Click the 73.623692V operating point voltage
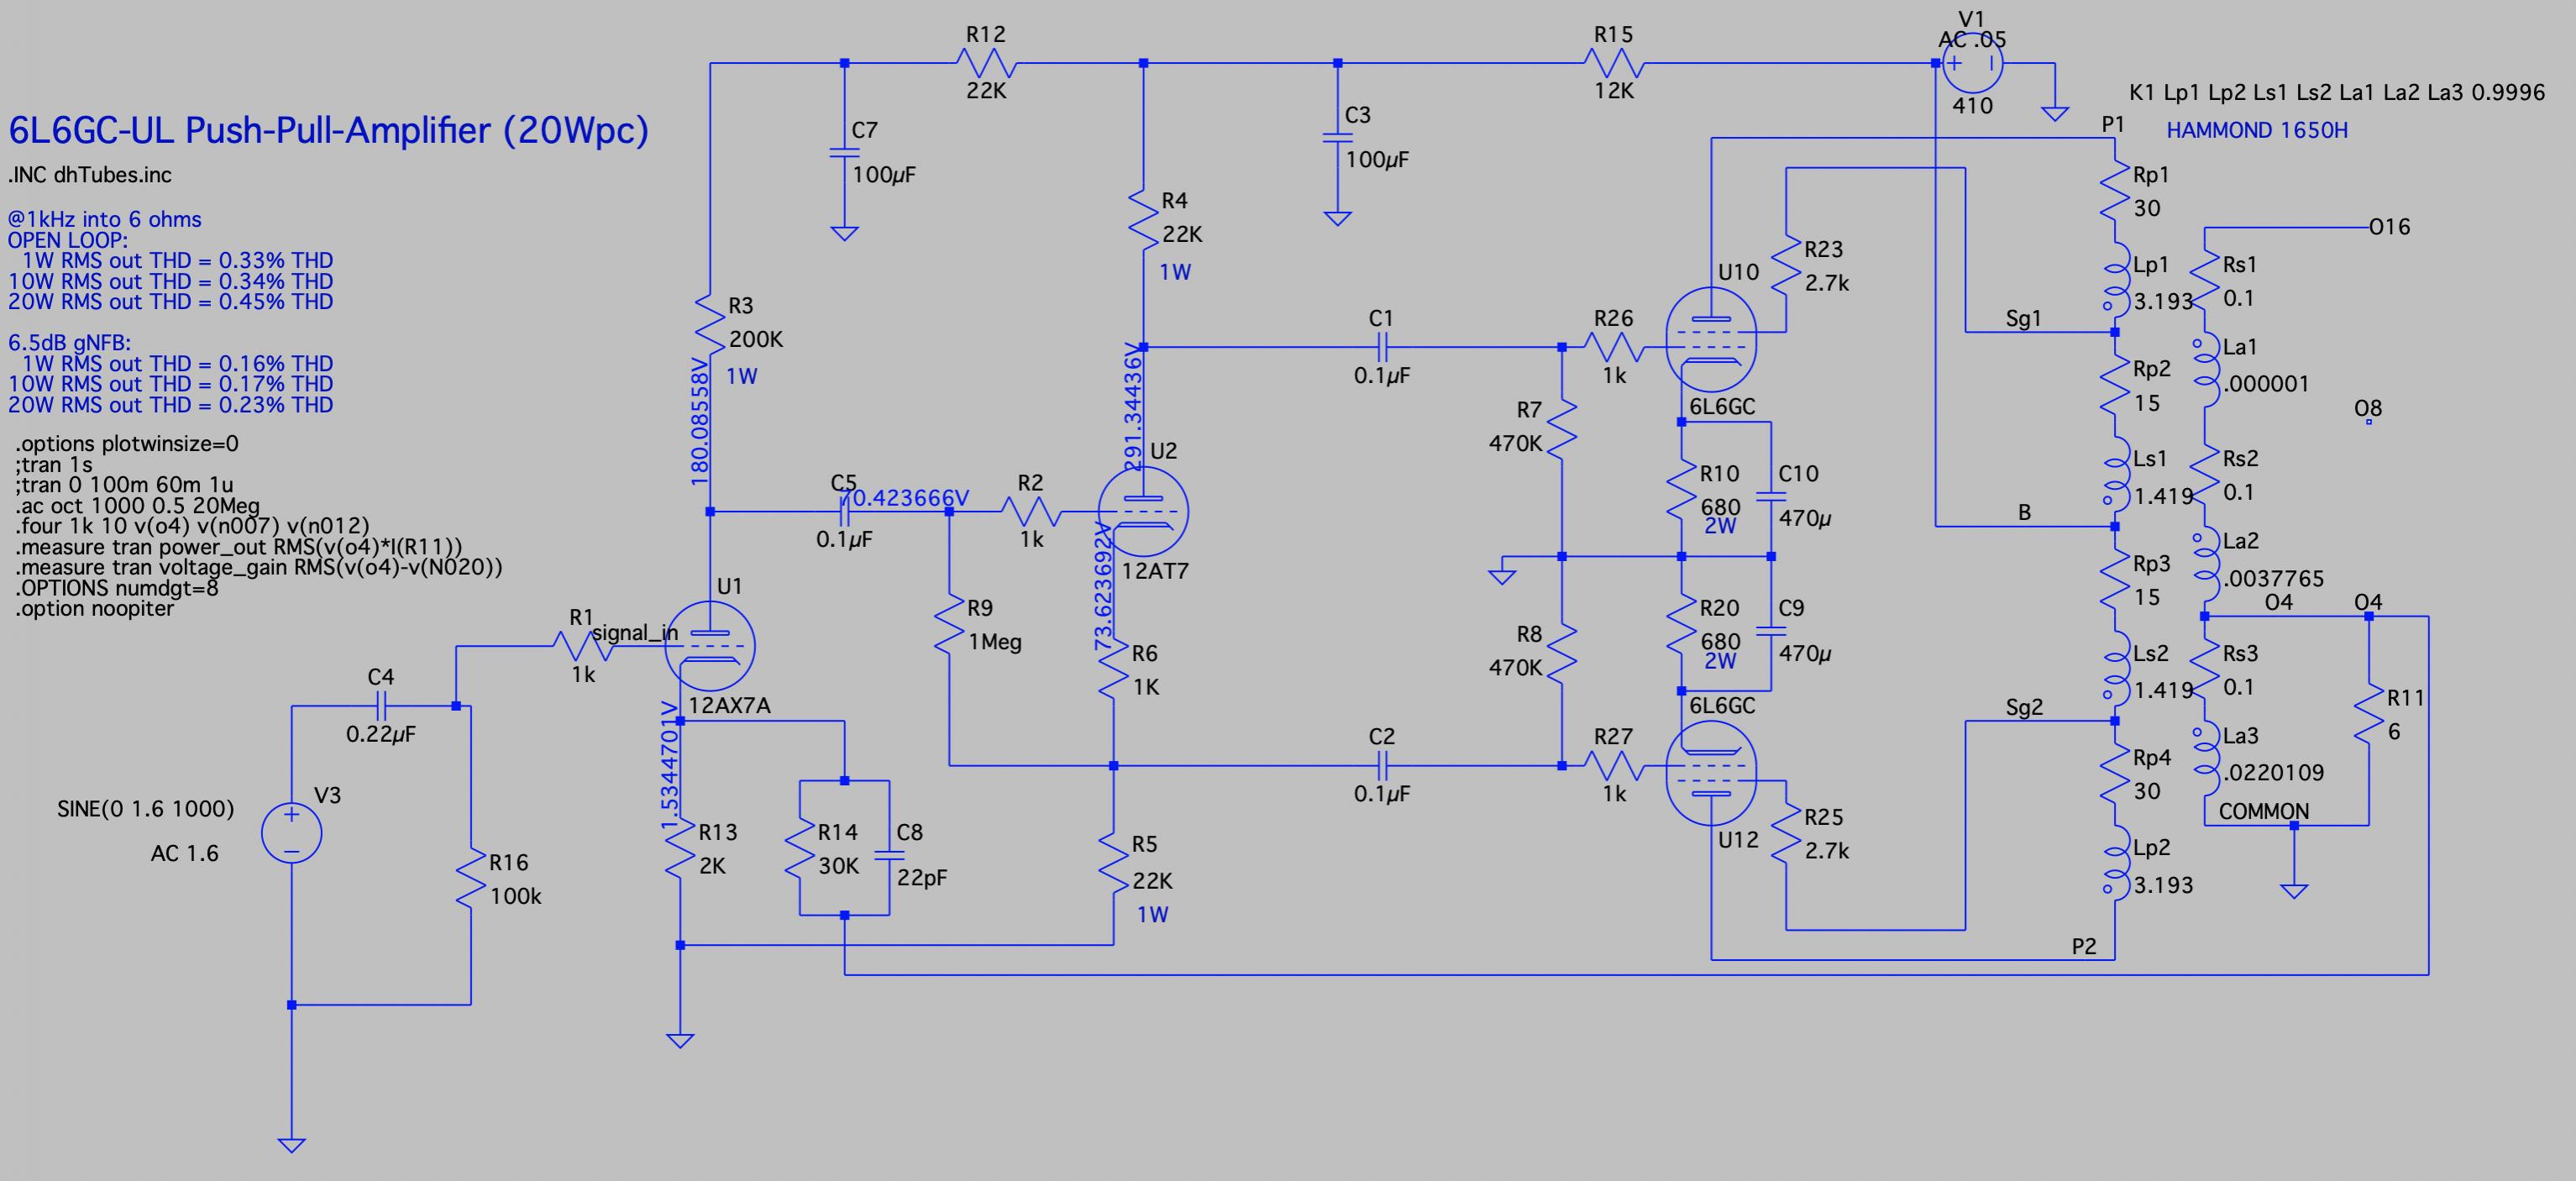 [1103, 586]
